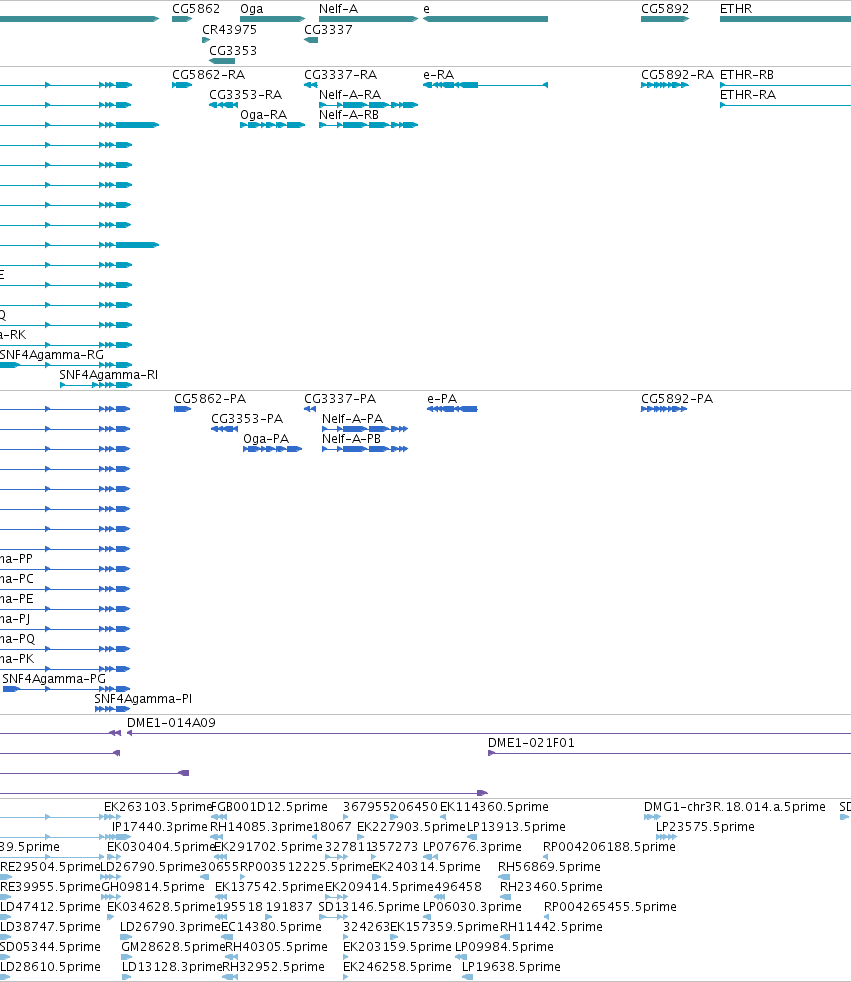This screenshot has width=851, height=982.
Task: Select the LP09984.5prime EST label
Action: [x=504, y=947]
